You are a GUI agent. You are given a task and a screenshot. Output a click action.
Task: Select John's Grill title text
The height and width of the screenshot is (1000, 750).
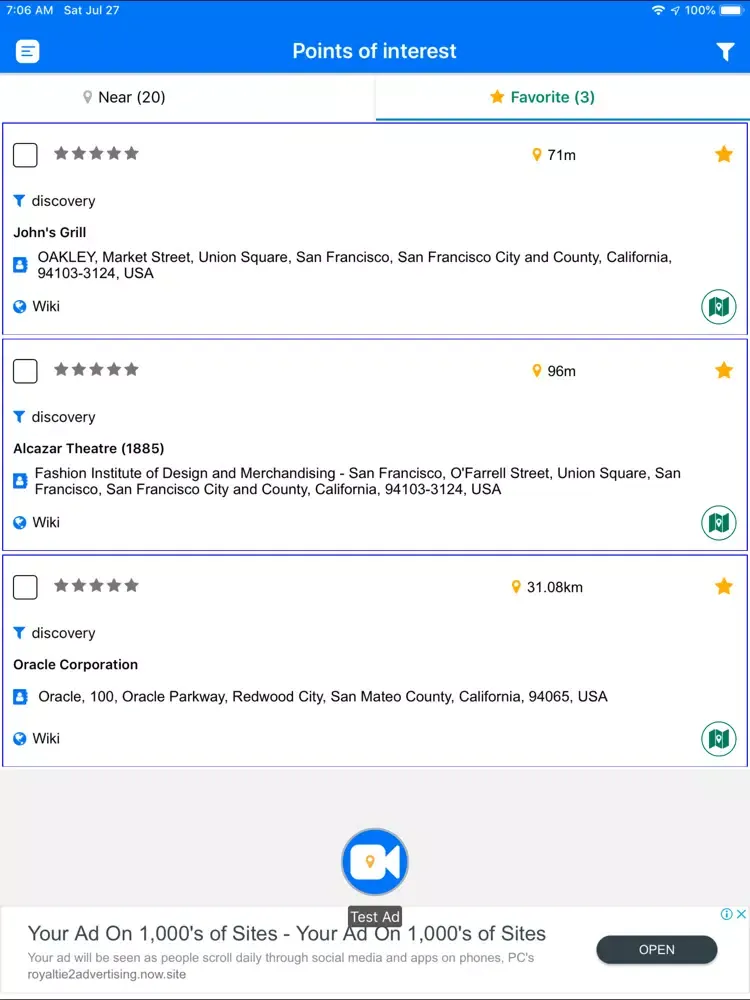pos(50,233)
